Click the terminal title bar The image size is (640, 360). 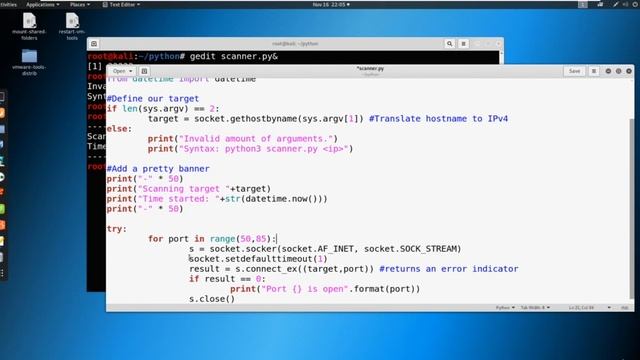[295, 44]
